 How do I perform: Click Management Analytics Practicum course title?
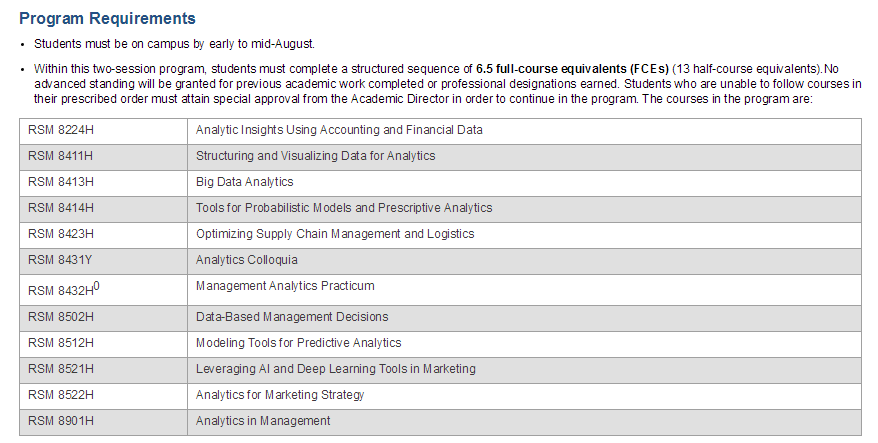coord(285,286)
